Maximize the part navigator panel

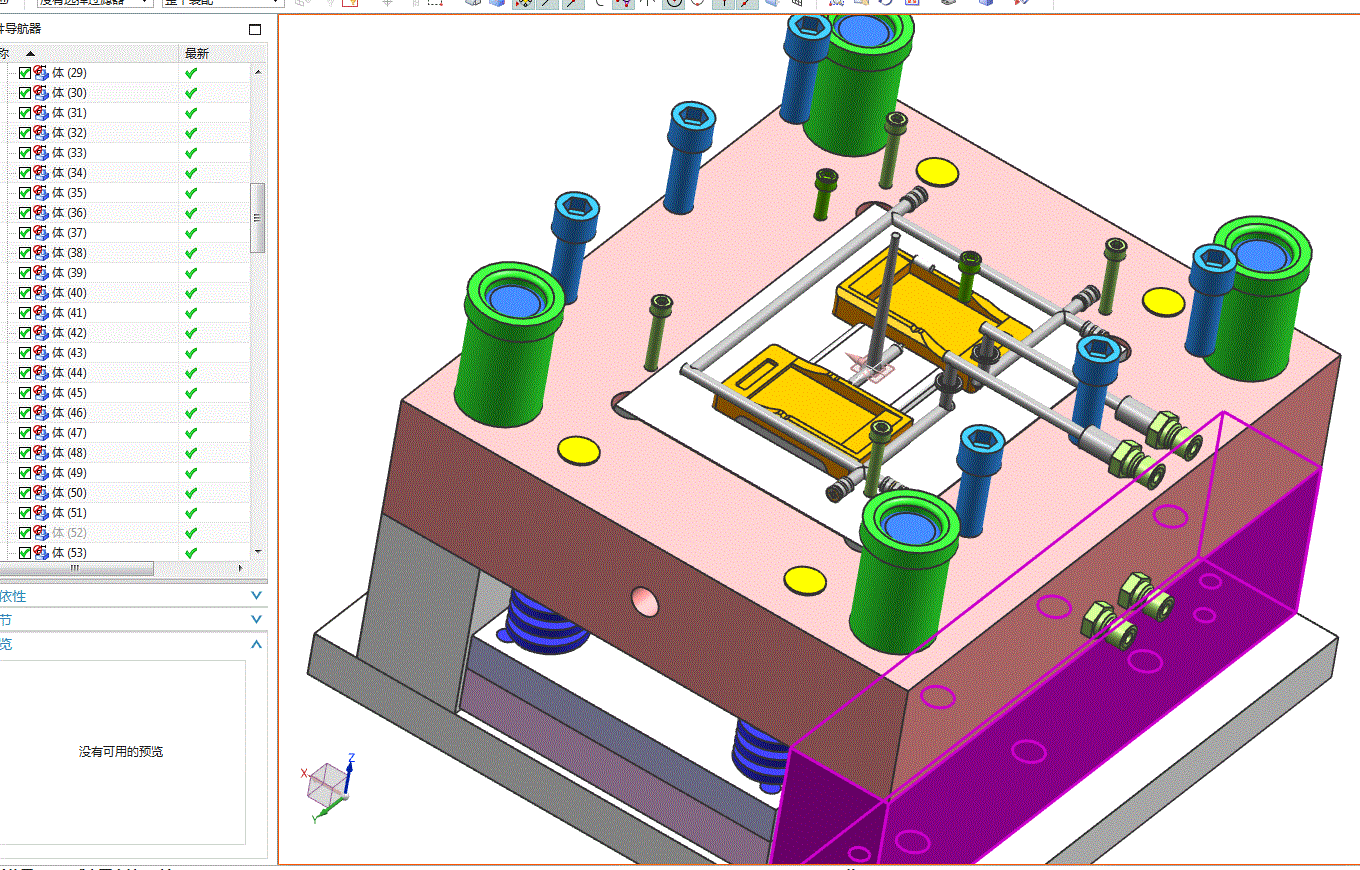(255, 29)
